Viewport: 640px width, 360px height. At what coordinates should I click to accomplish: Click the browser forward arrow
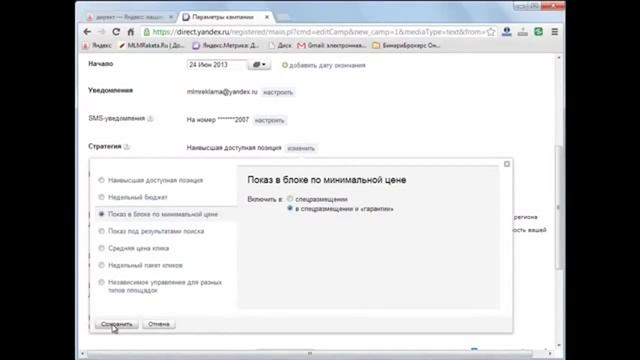pyautogui.click(x=102, y=31)
